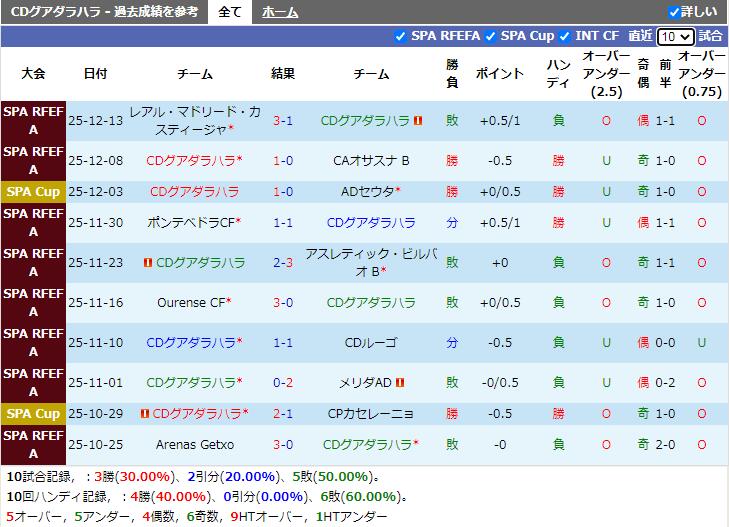Click red card icon beside CDグアダラハラ in 25-12-13 row
This screenshot has height=527, width=729.
(418, 121)
